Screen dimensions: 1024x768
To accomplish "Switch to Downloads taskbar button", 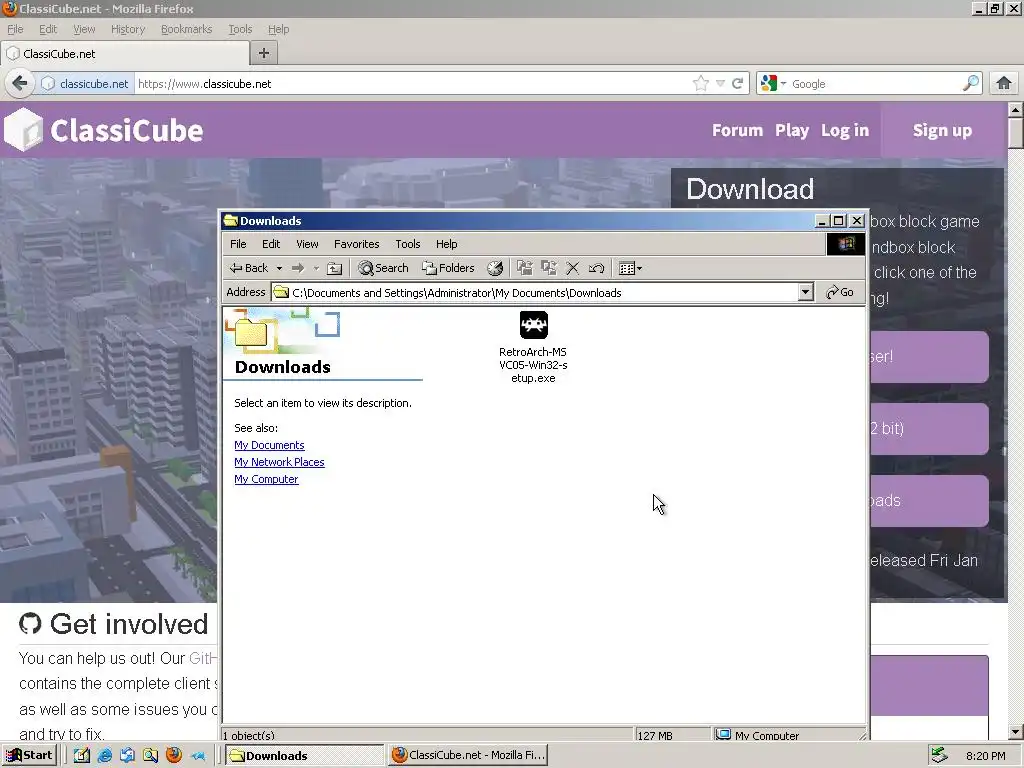I will click(x=304, y=756).
